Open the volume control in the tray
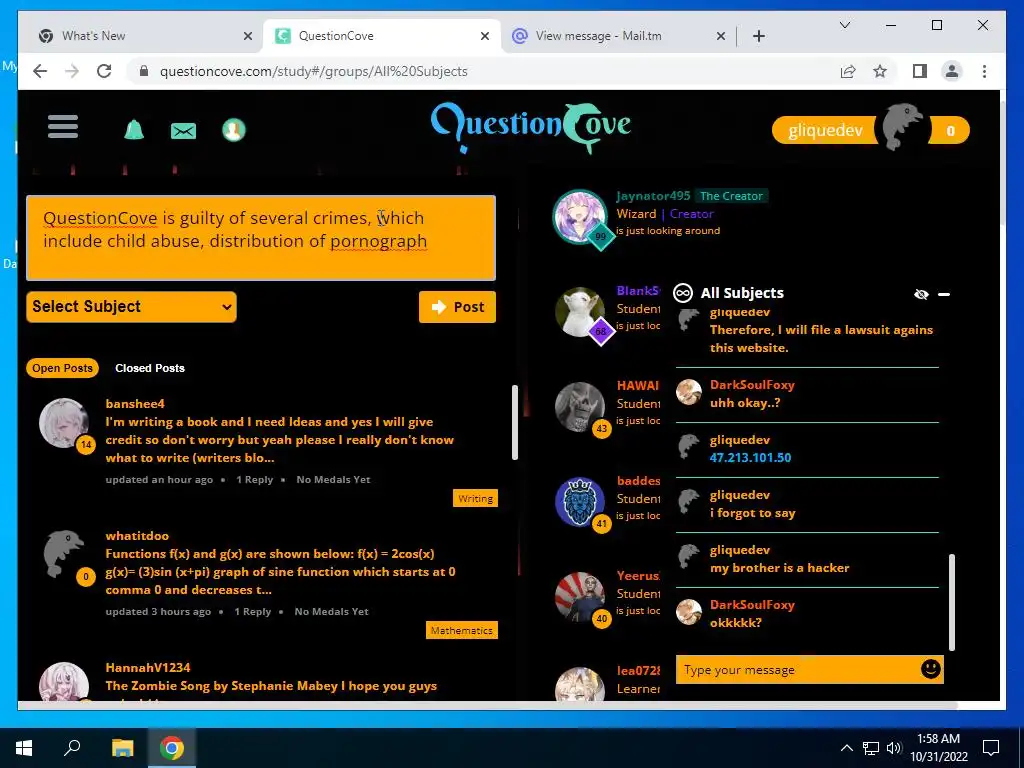Image resolution: width=1024 pixels, height=768 pixels. [x=894, y=748]
